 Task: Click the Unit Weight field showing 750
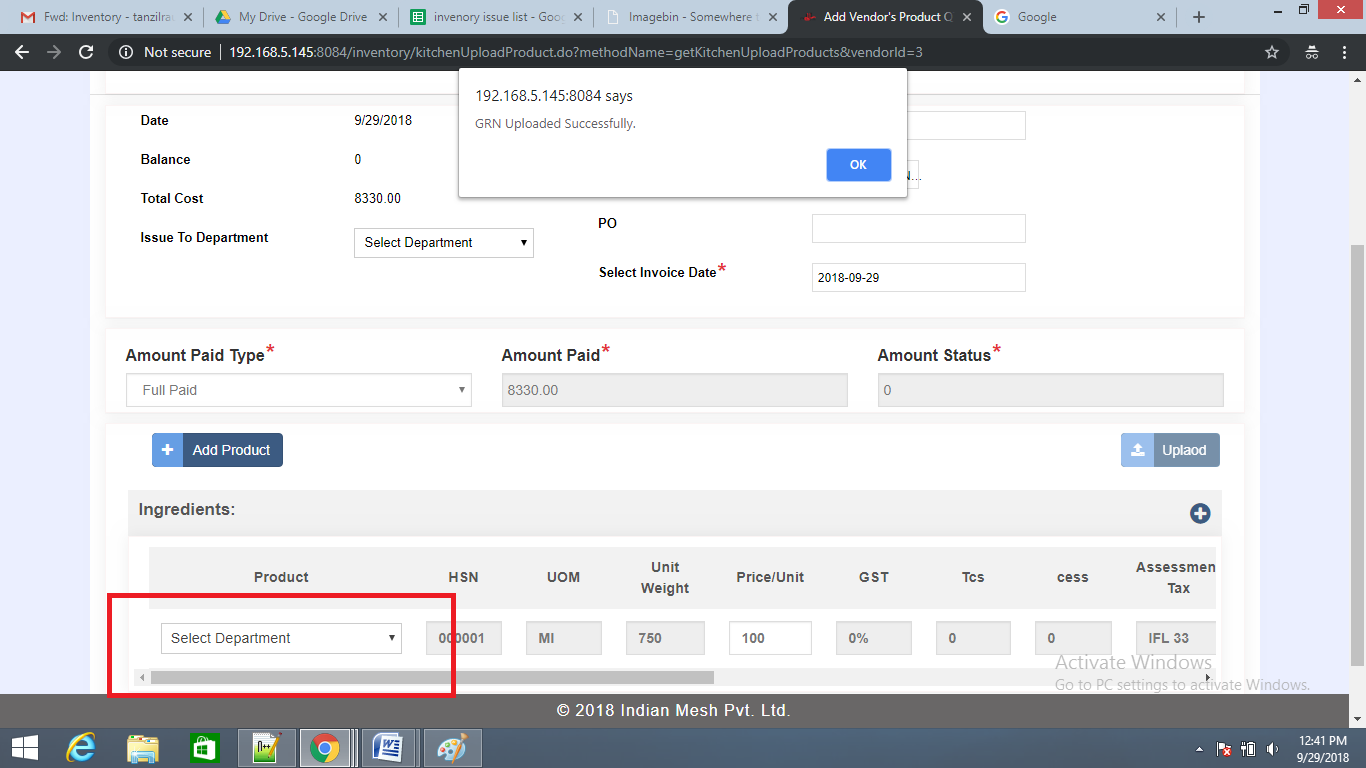coord(665,638)
